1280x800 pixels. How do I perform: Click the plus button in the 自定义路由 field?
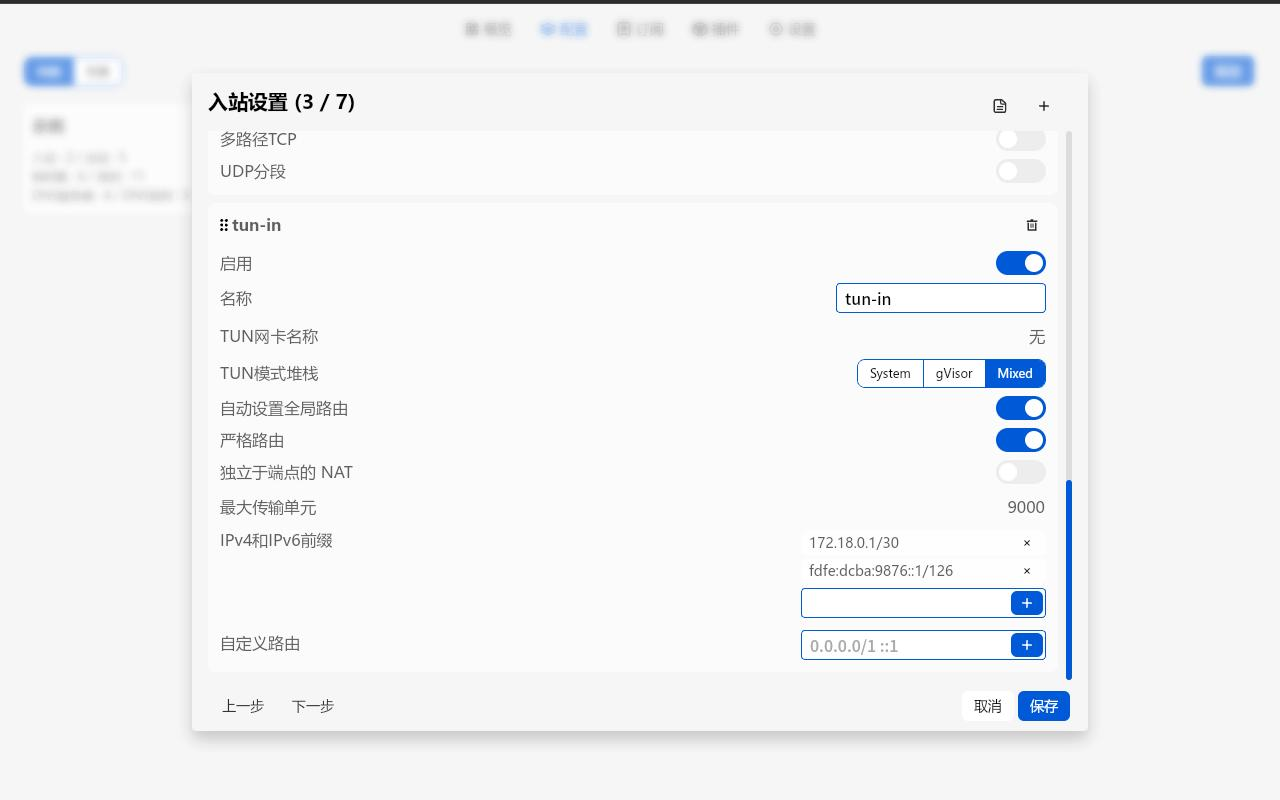tap(1027, 645)
